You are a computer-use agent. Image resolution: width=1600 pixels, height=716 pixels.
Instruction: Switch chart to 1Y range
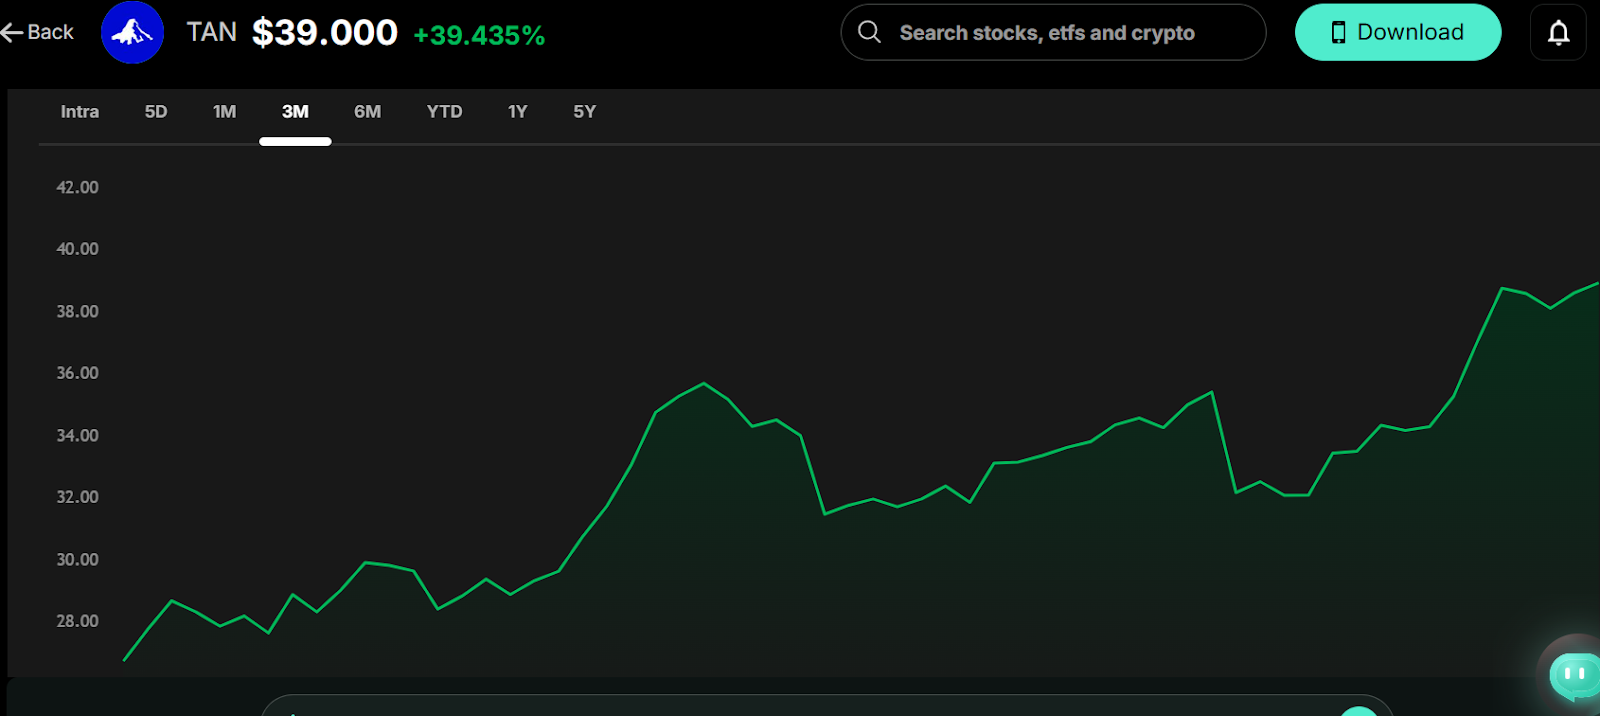[x=517, y=112]
